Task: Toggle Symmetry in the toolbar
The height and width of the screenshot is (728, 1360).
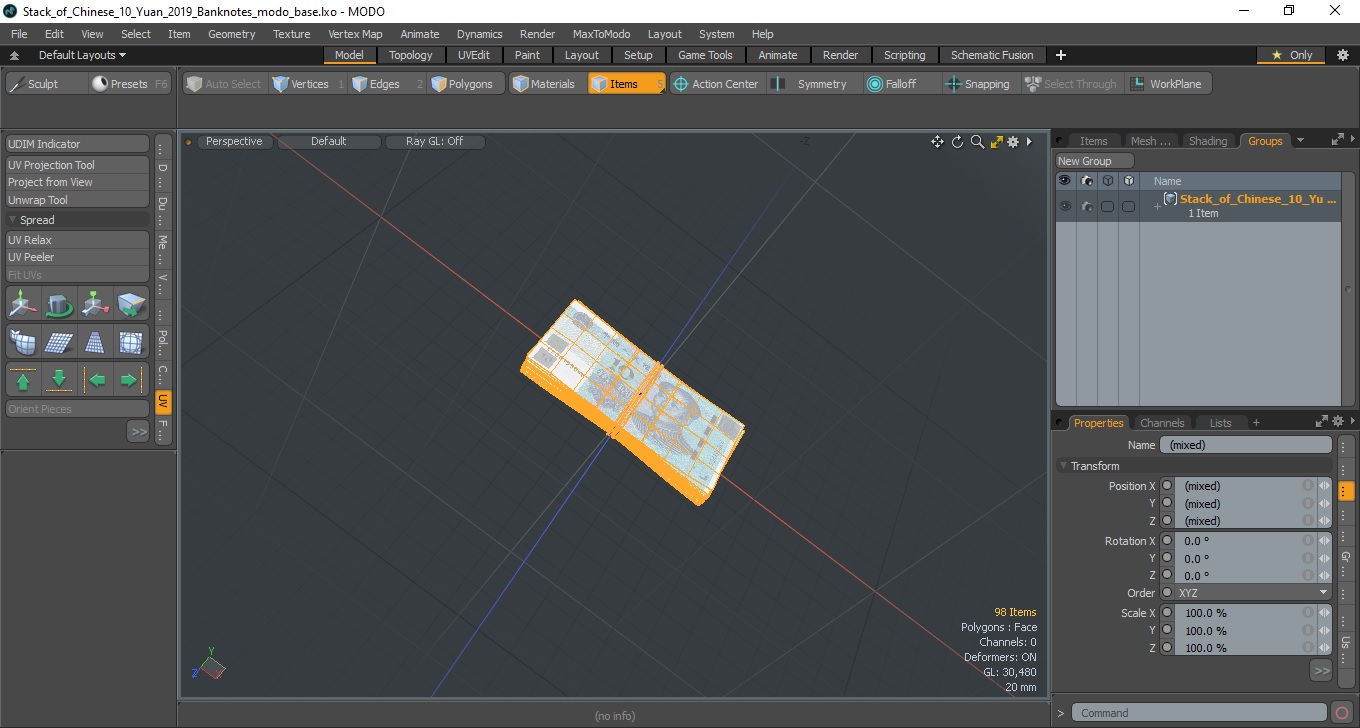Action: click(811, 84)
